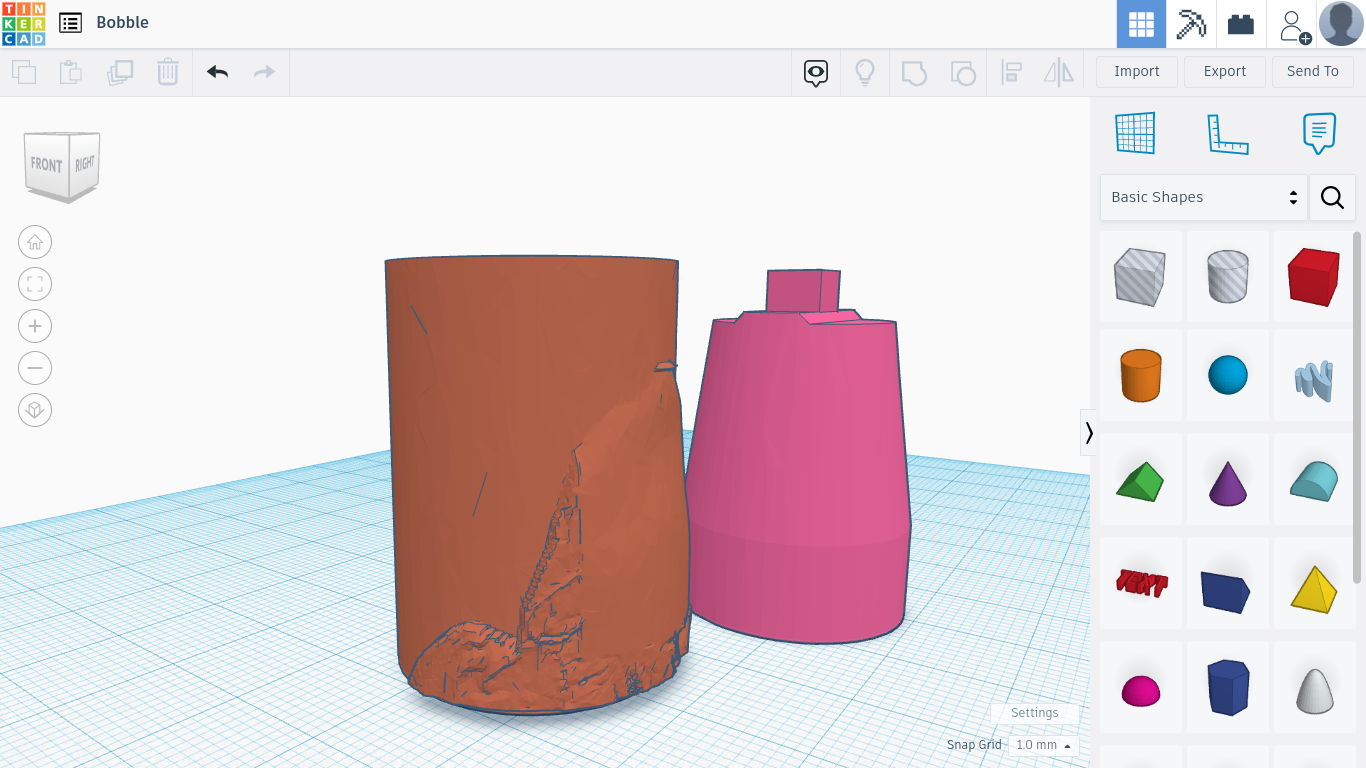Select the Notes tool icon
Screen dimensions: 1366x768
[1319, 133]
